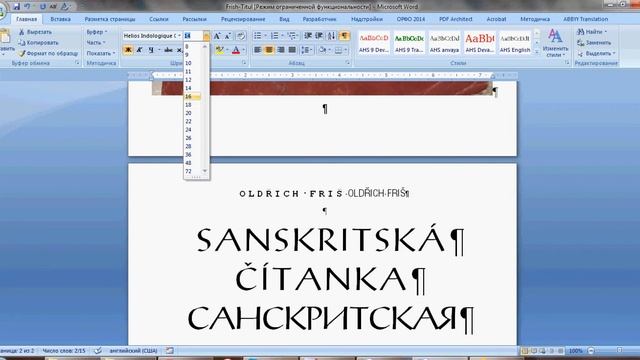
Task: Click the Выделить (Select) button
Action: [596, 53]
